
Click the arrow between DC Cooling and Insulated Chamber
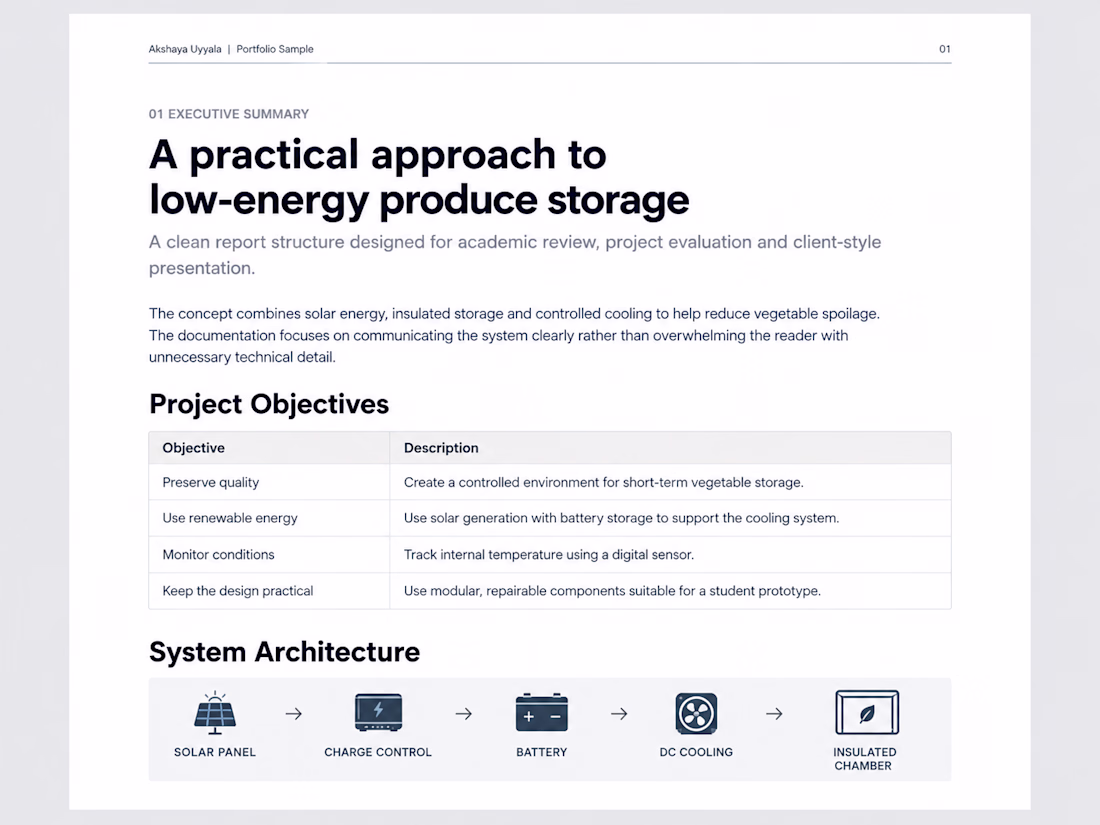pos(774,713)
